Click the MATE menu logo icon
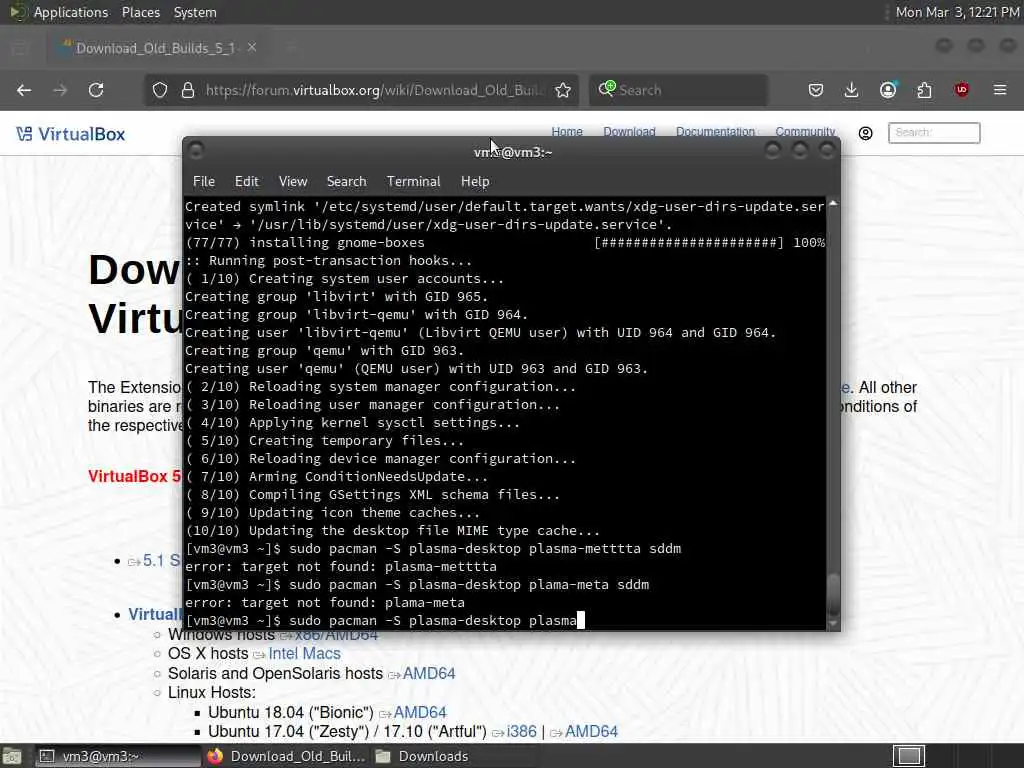The width and height of the screenshot is (1024, 768). (x=17, y=12)
